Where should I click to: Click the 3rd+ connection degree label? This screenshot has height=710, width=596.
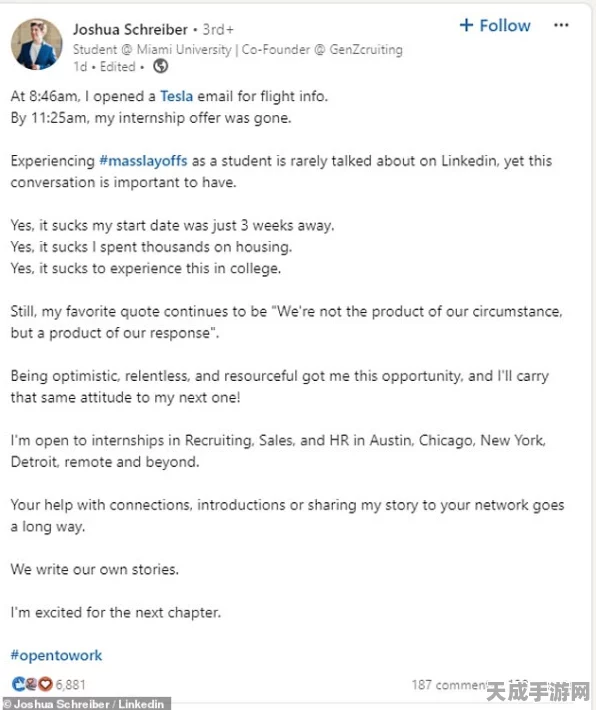pyautogui.click(x=218, y=29)
